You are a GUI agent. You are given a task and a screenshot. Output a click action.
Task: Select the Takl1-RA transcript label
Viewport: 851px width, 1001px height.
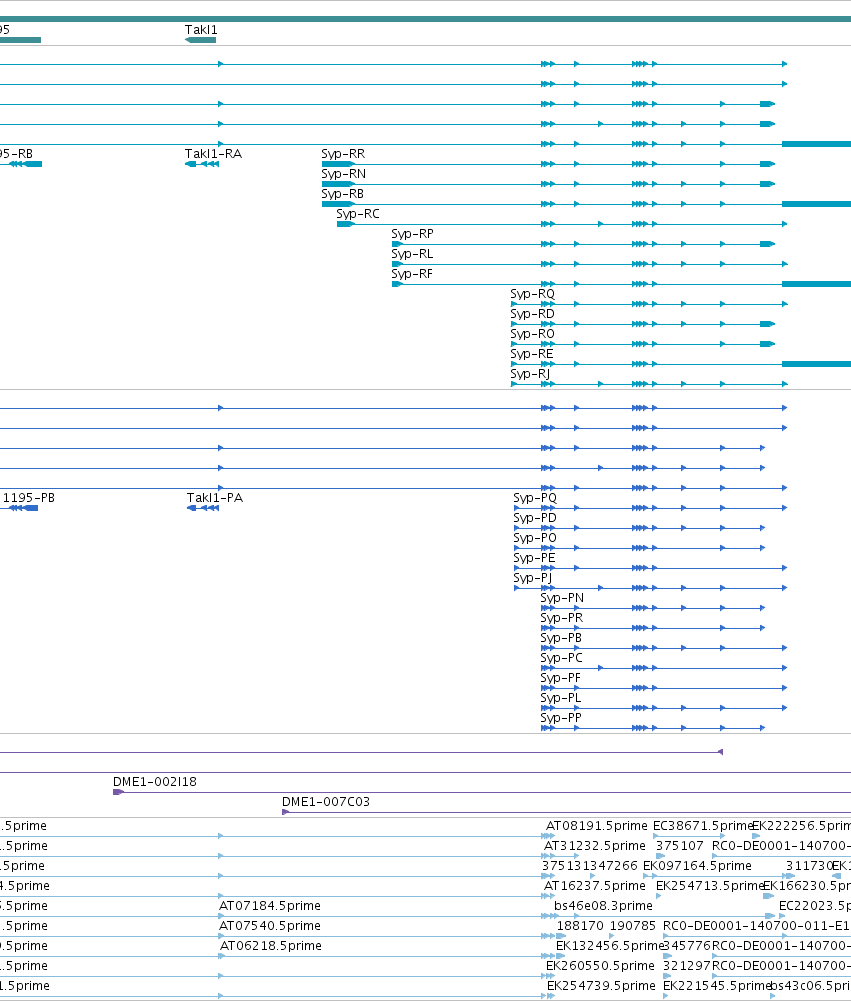[213, 154]
